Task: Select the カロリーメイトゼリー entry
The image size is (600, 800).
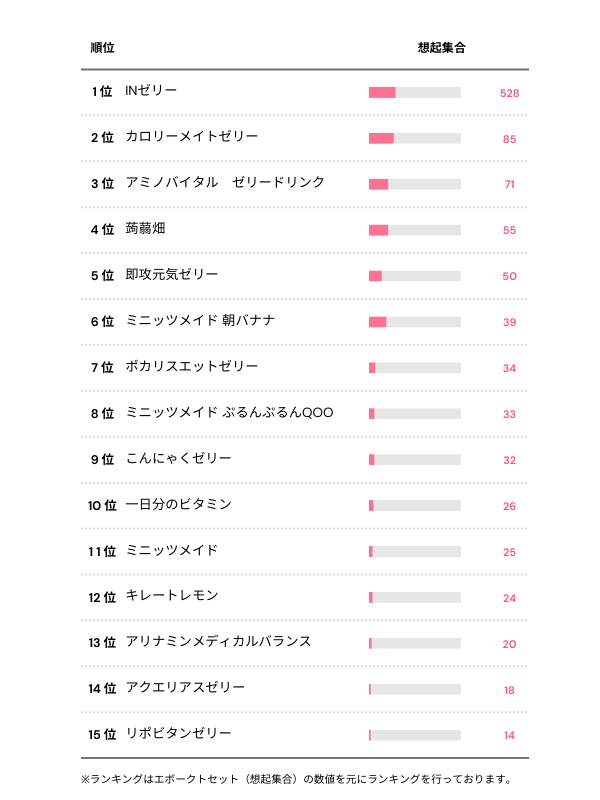Action: coord(192,137)
